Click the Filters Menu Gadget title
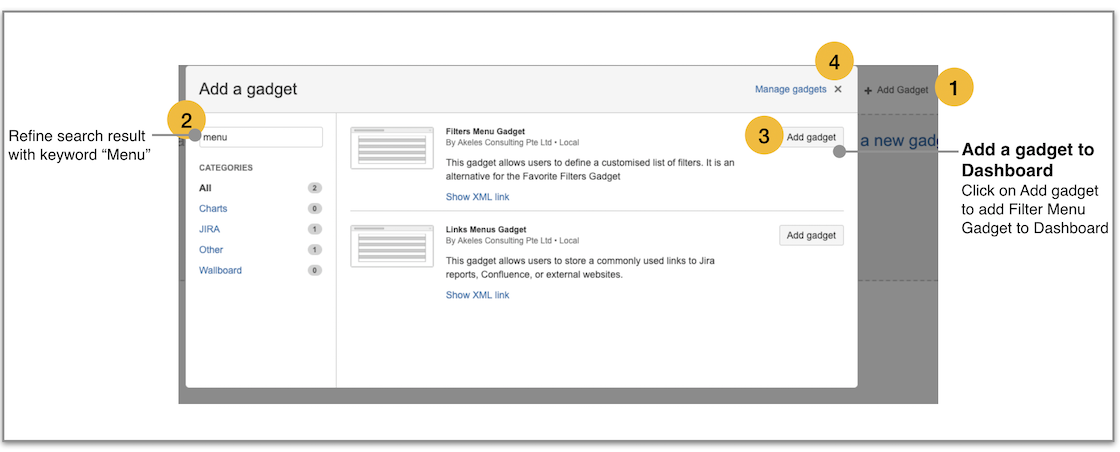Viewport: 1120px width, 452px height. point(485,131)
